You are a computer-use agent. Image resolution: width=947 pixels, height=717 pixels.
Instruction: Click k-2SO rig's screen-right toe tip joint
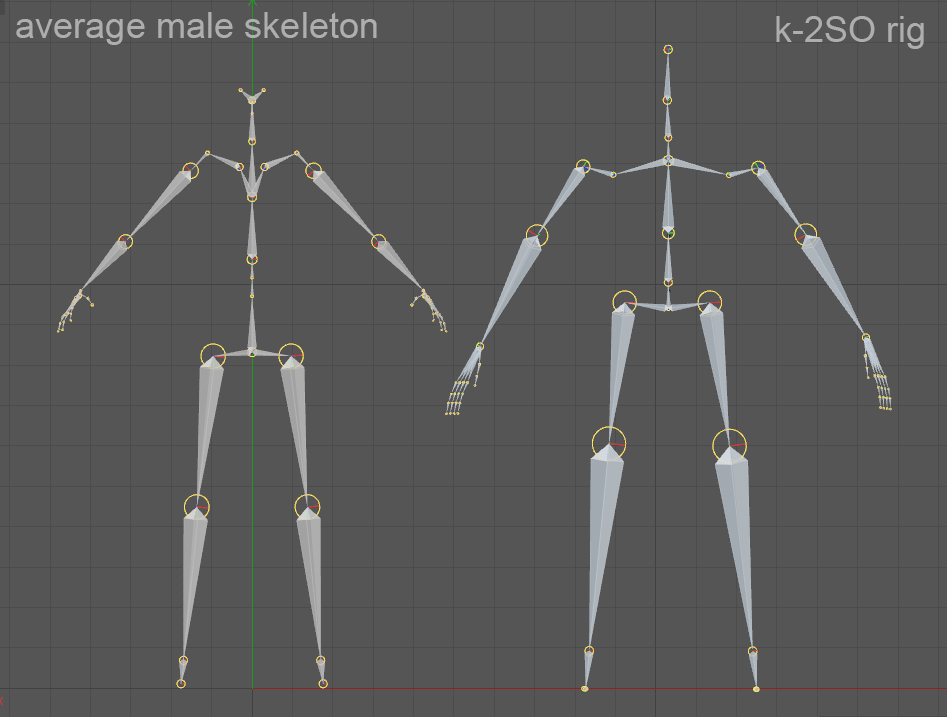point(756,689)
